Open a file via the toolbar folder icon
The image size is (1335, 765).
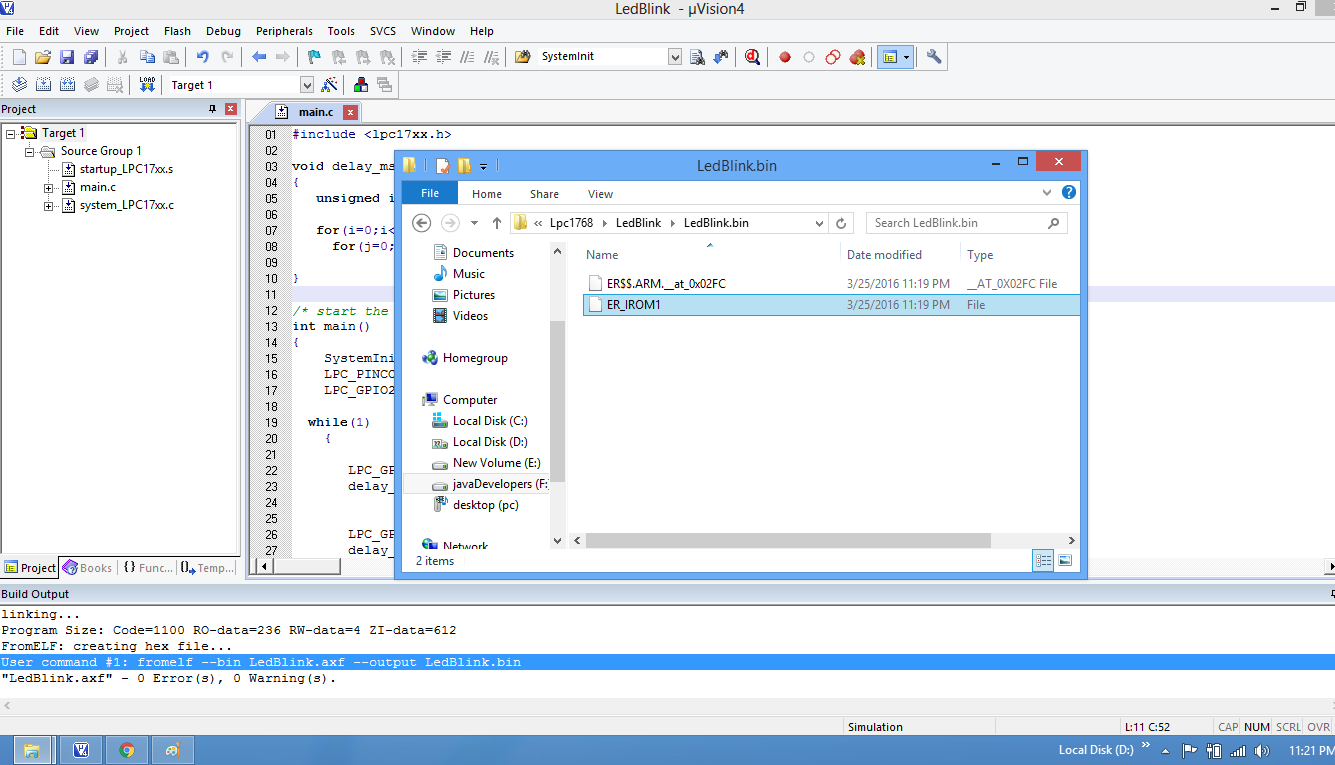43,57
